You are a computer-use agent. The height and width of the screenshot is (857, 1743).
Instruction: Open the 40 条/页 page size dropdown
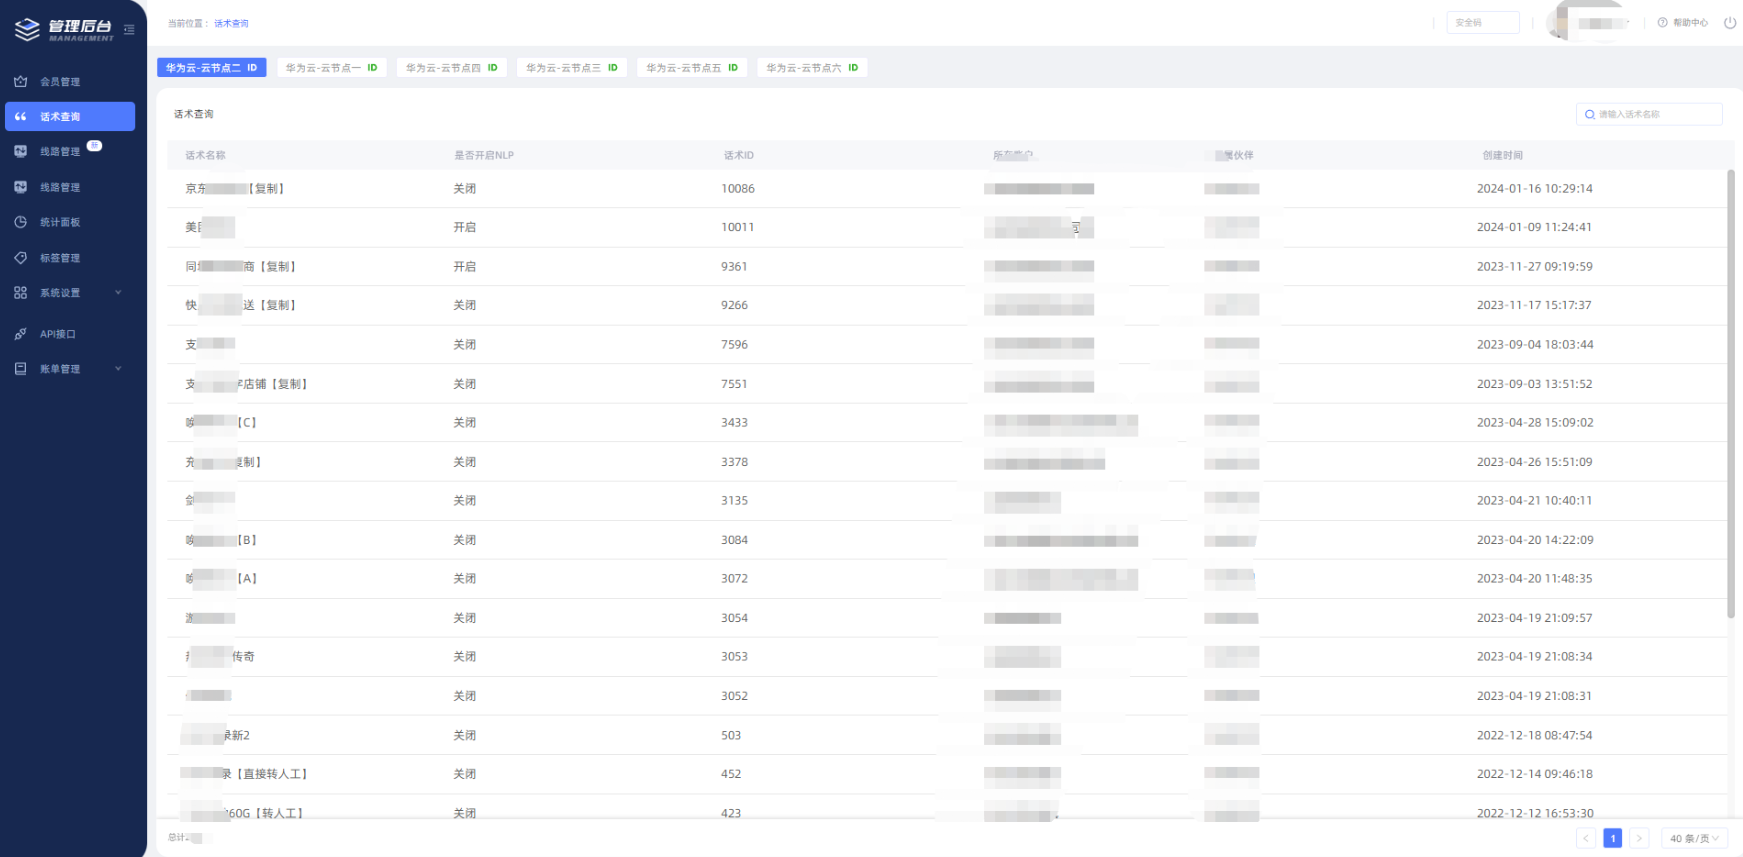pos(1694,838)
